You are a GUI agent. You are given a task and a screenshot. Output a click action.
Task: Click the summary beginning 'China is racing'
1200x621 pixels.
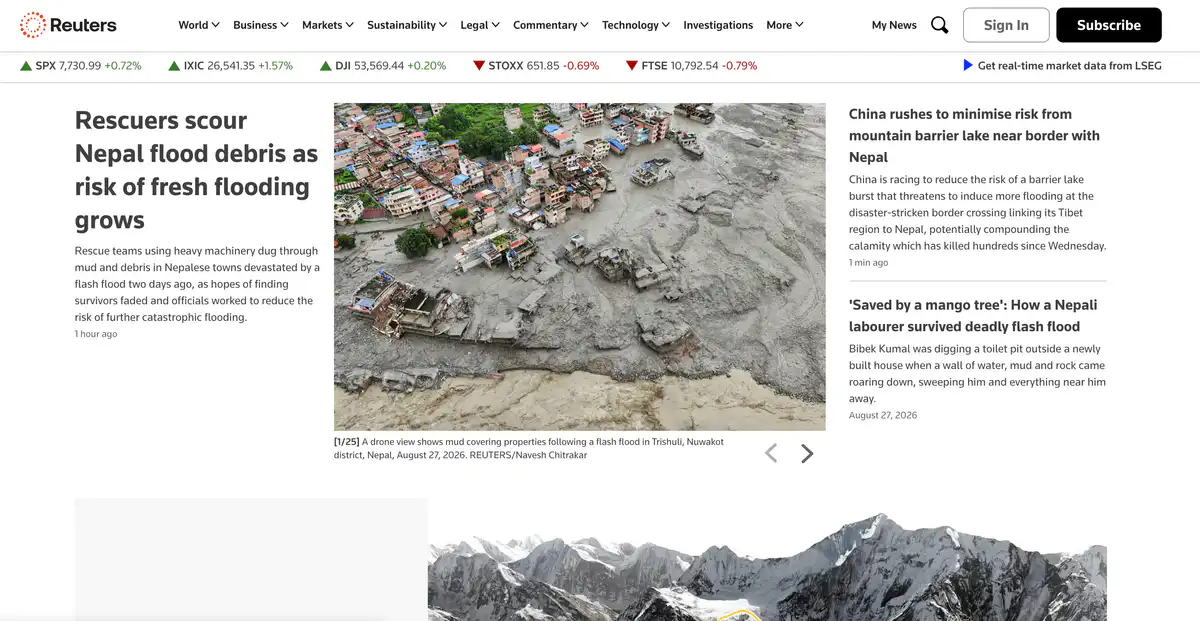[978, 213]
